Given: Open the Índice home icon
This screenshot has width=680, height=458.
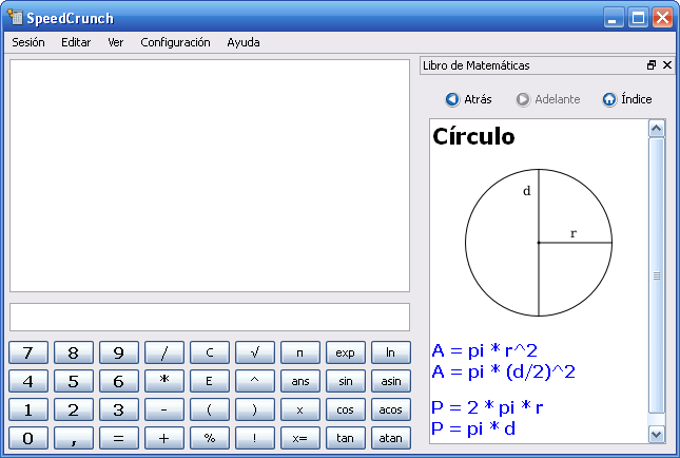Looking at the screenshot, I should point(609,99).
